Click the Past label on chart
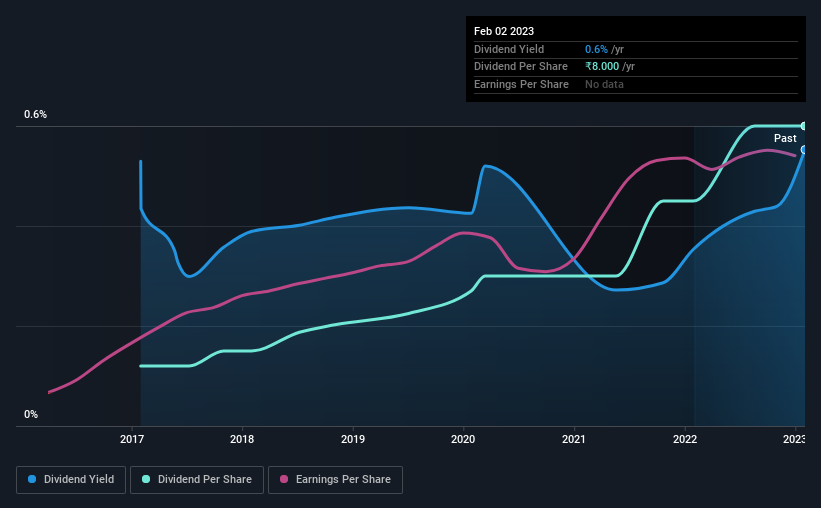This screenshot has height=508, width=821. tap(785, 138)
